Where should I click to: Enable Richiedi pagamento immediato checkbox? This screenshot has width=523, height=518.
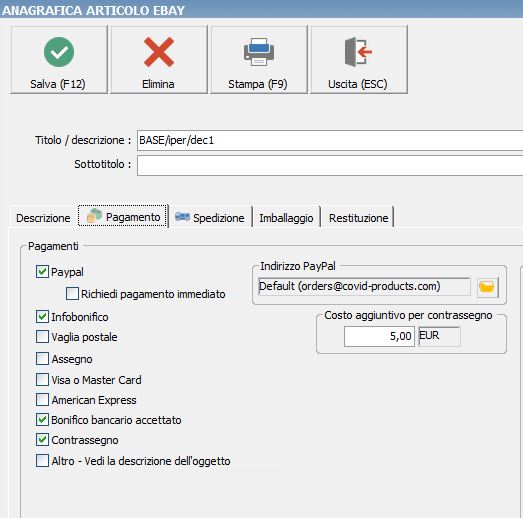(72, 294)
